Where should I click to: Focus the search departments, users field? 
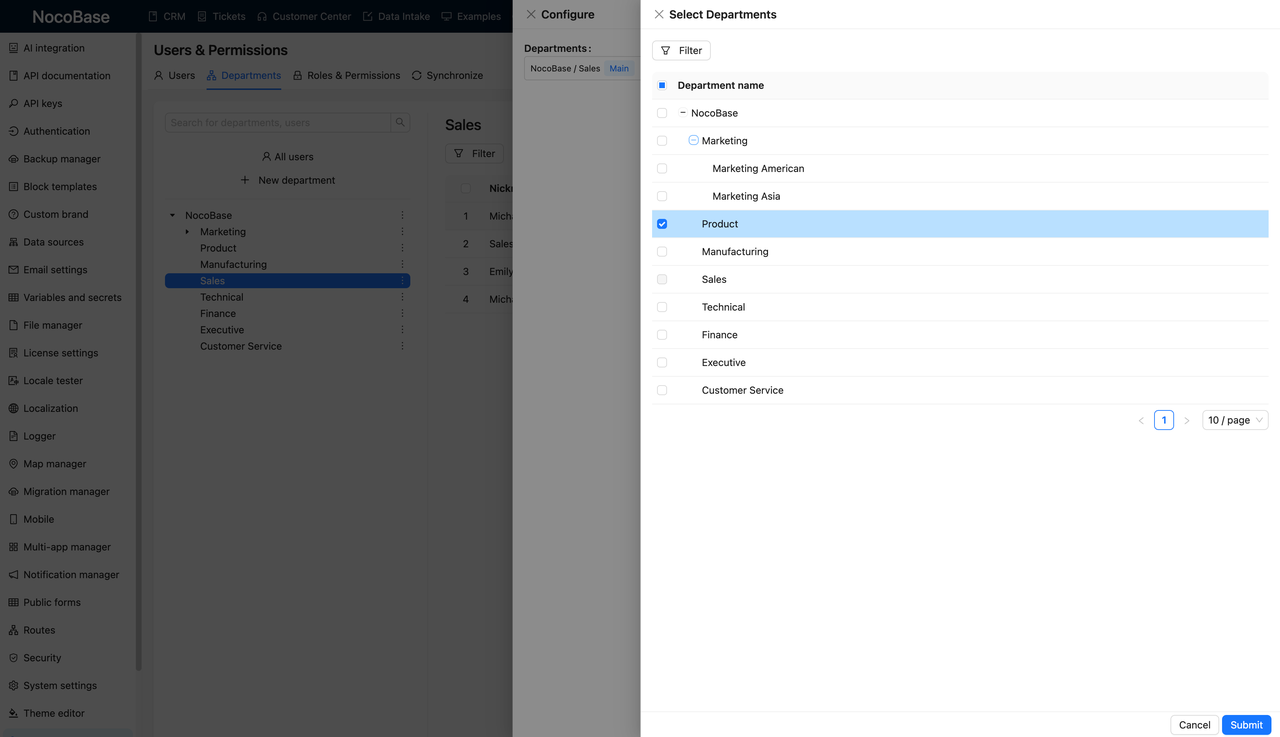click(278, 123)
